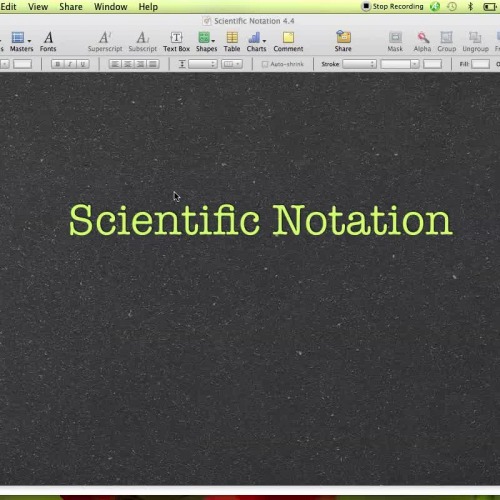500x500 pixels.
Task: Open the Charts tool icon
Action: tap(254, 37)
